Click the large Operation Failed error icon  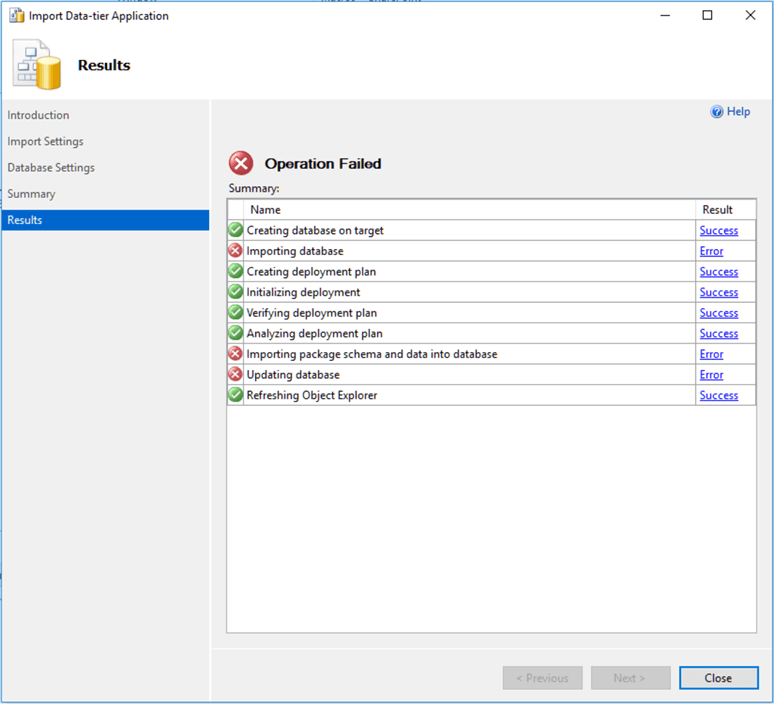241,163
